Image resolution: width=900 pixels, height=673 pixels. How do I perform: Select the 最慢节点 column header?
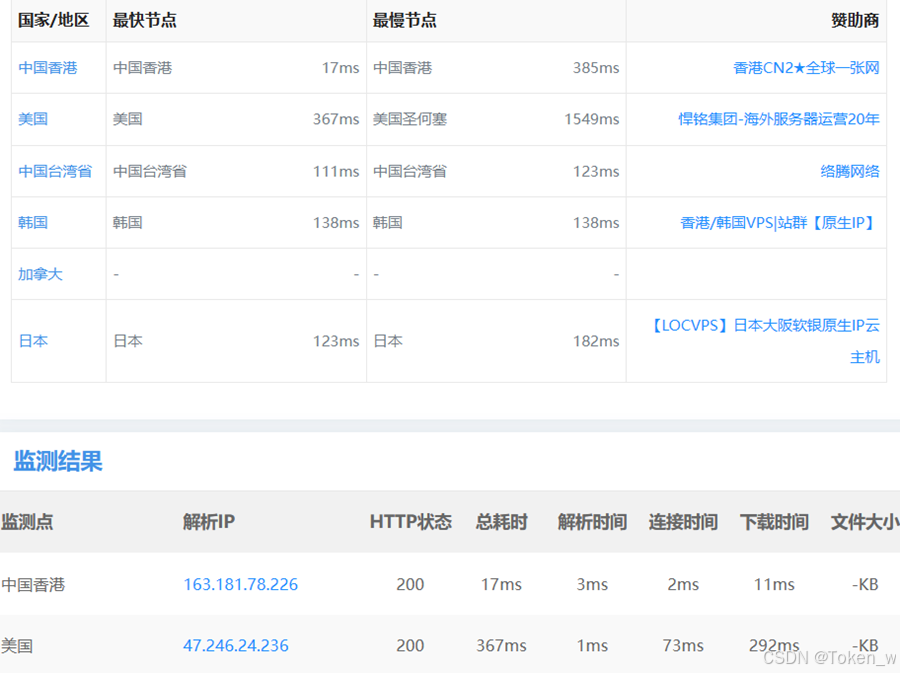click(x=405, y=20)
